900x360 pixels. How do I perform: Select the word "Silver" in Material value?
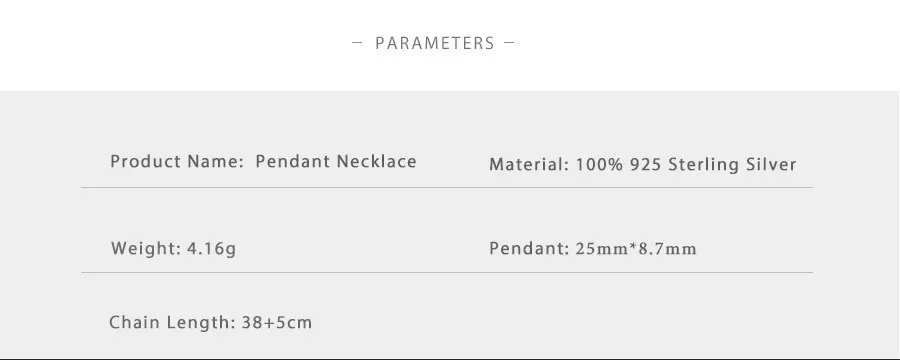pos(771,165)
